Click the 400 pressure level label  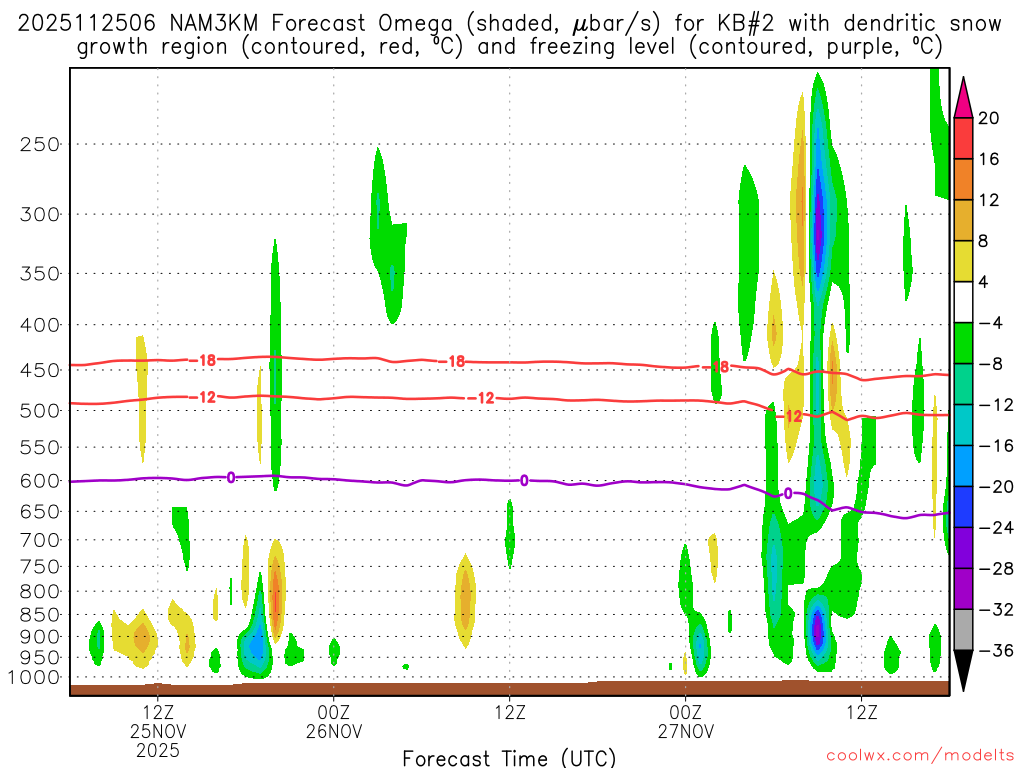(40, 325)
